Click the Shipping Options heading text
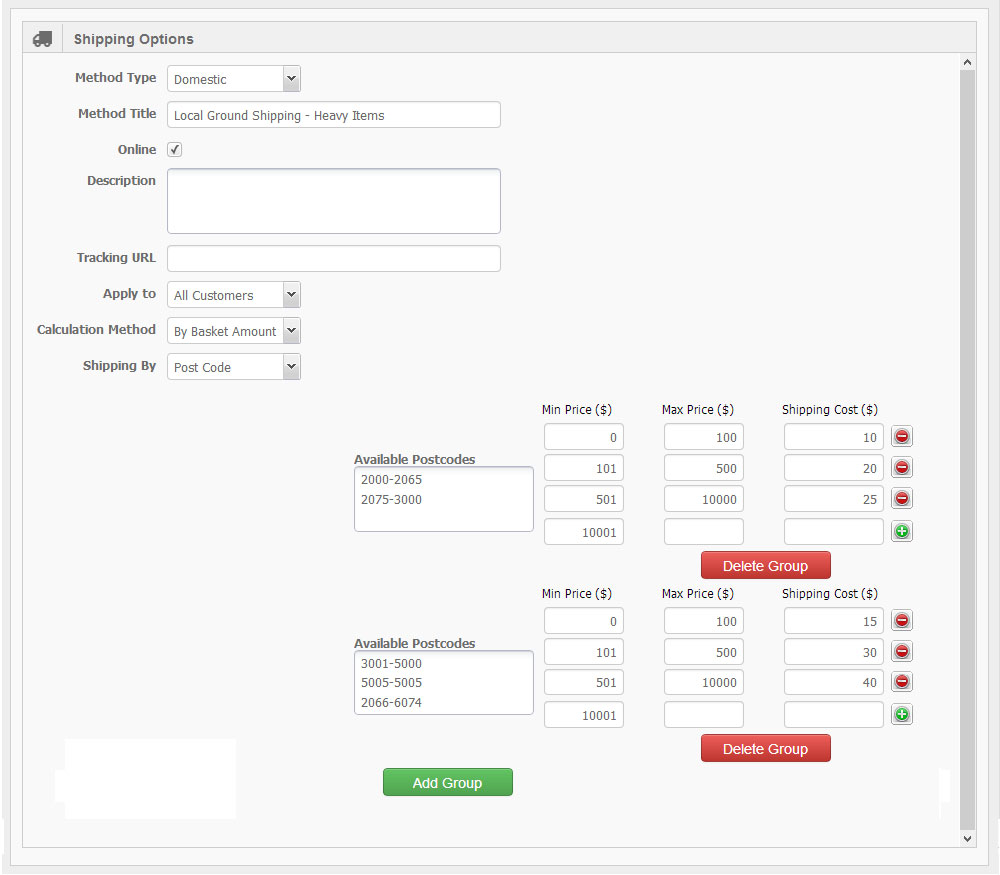Image resolution: width=1000 pixels, height=875 pixels. [133, 39]
